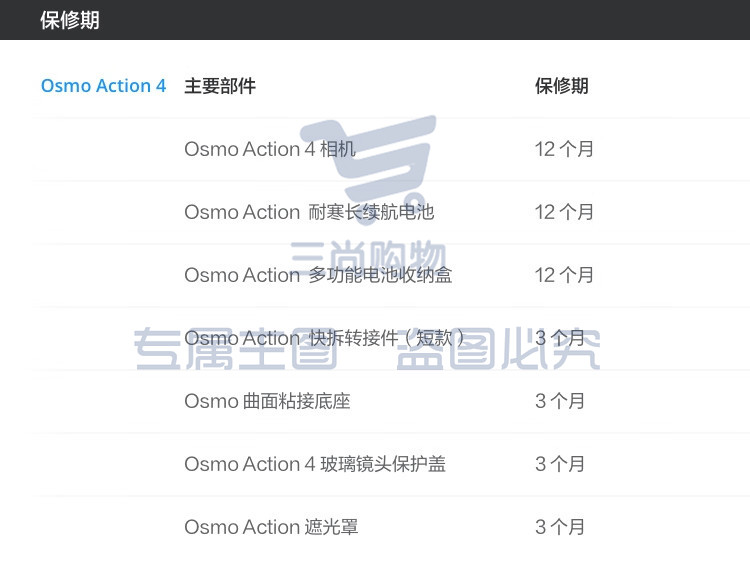Click the 12 个月 warranty for 耐寒长续航电池
Screen dimensions: 750x581
click(x=564, y=212)
